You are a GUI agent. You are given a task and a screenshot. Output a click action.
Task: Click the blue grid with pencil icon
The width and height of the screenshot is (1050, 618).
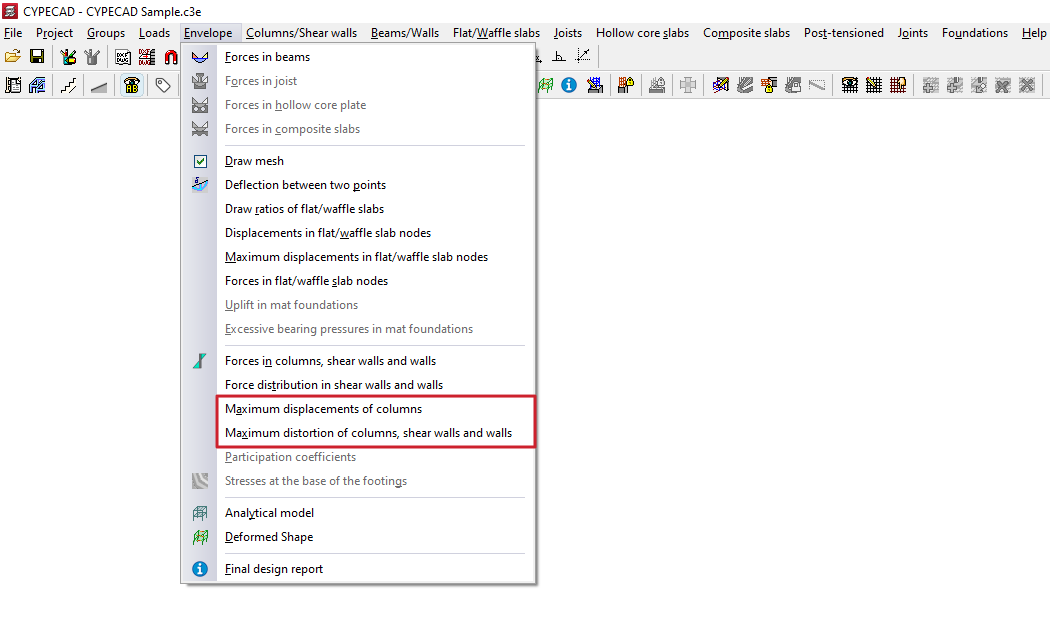pos(595,85)
